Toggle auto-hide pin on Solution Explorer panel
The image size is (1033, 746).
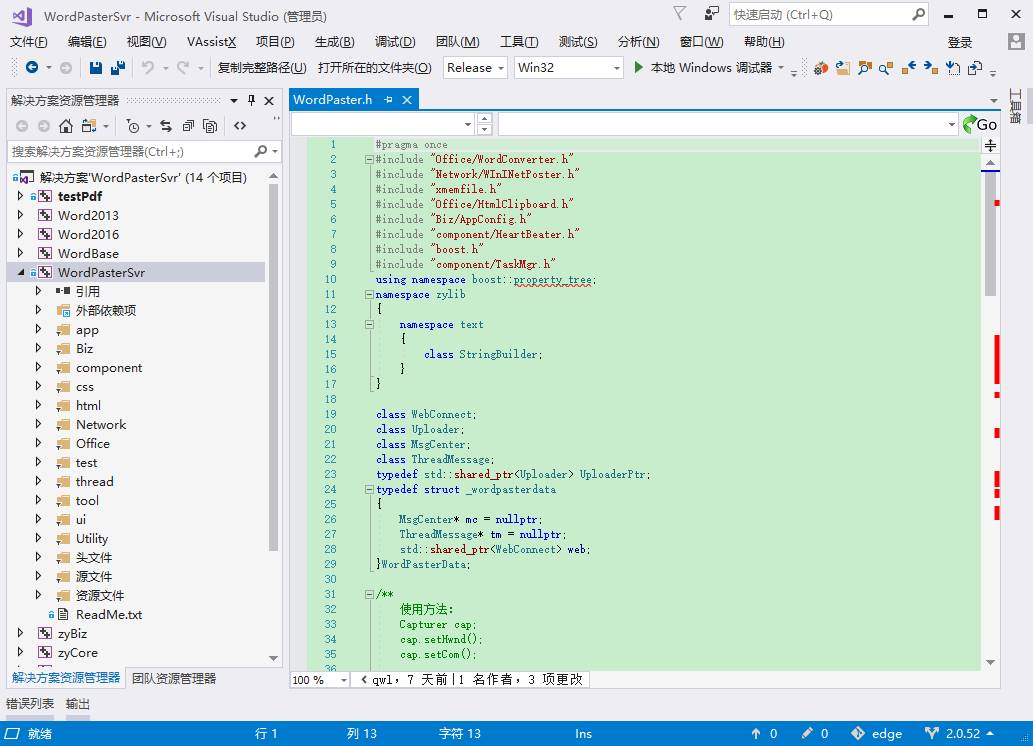pyautogui.click(x=251, y=100)
